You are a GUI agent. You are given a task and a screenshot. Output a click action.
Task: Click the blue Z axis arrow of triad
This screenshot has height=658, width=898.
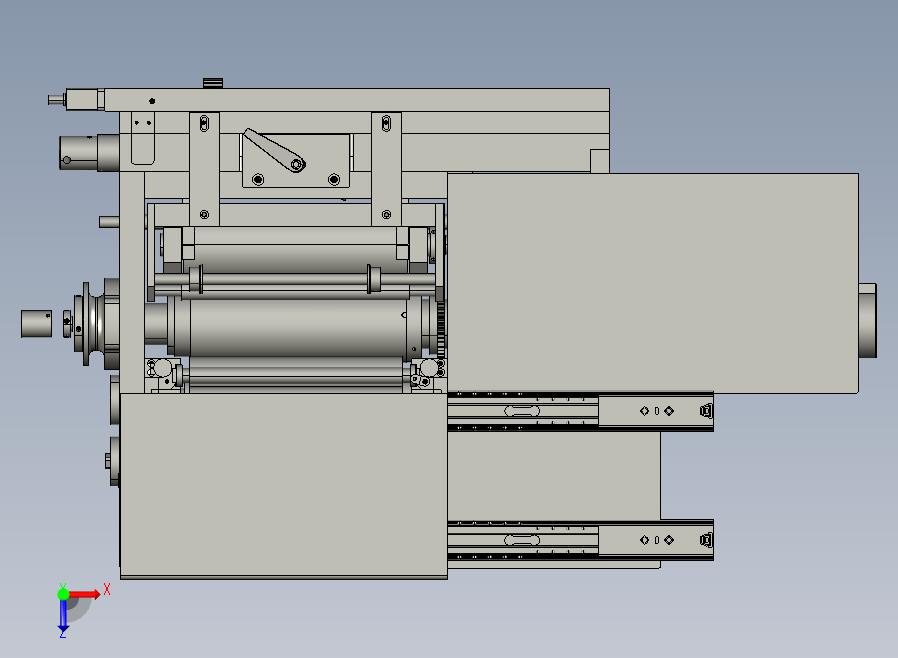[x=63, y=615]
